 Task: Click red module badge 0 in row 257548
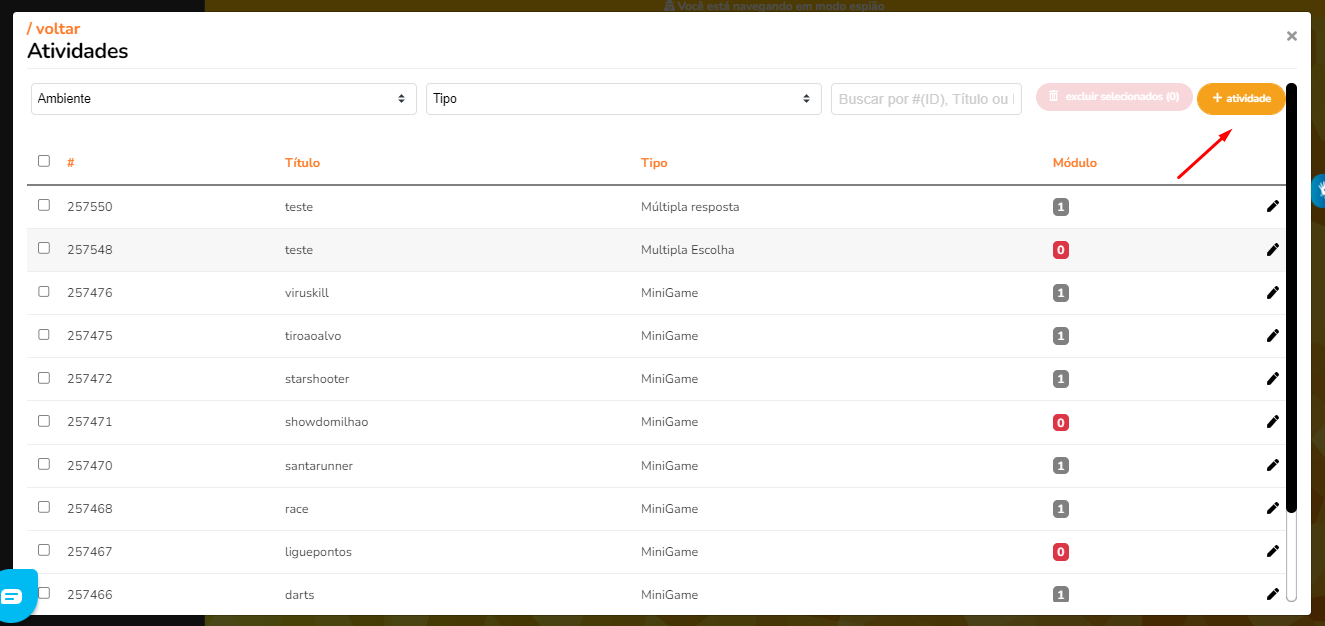1061,250
